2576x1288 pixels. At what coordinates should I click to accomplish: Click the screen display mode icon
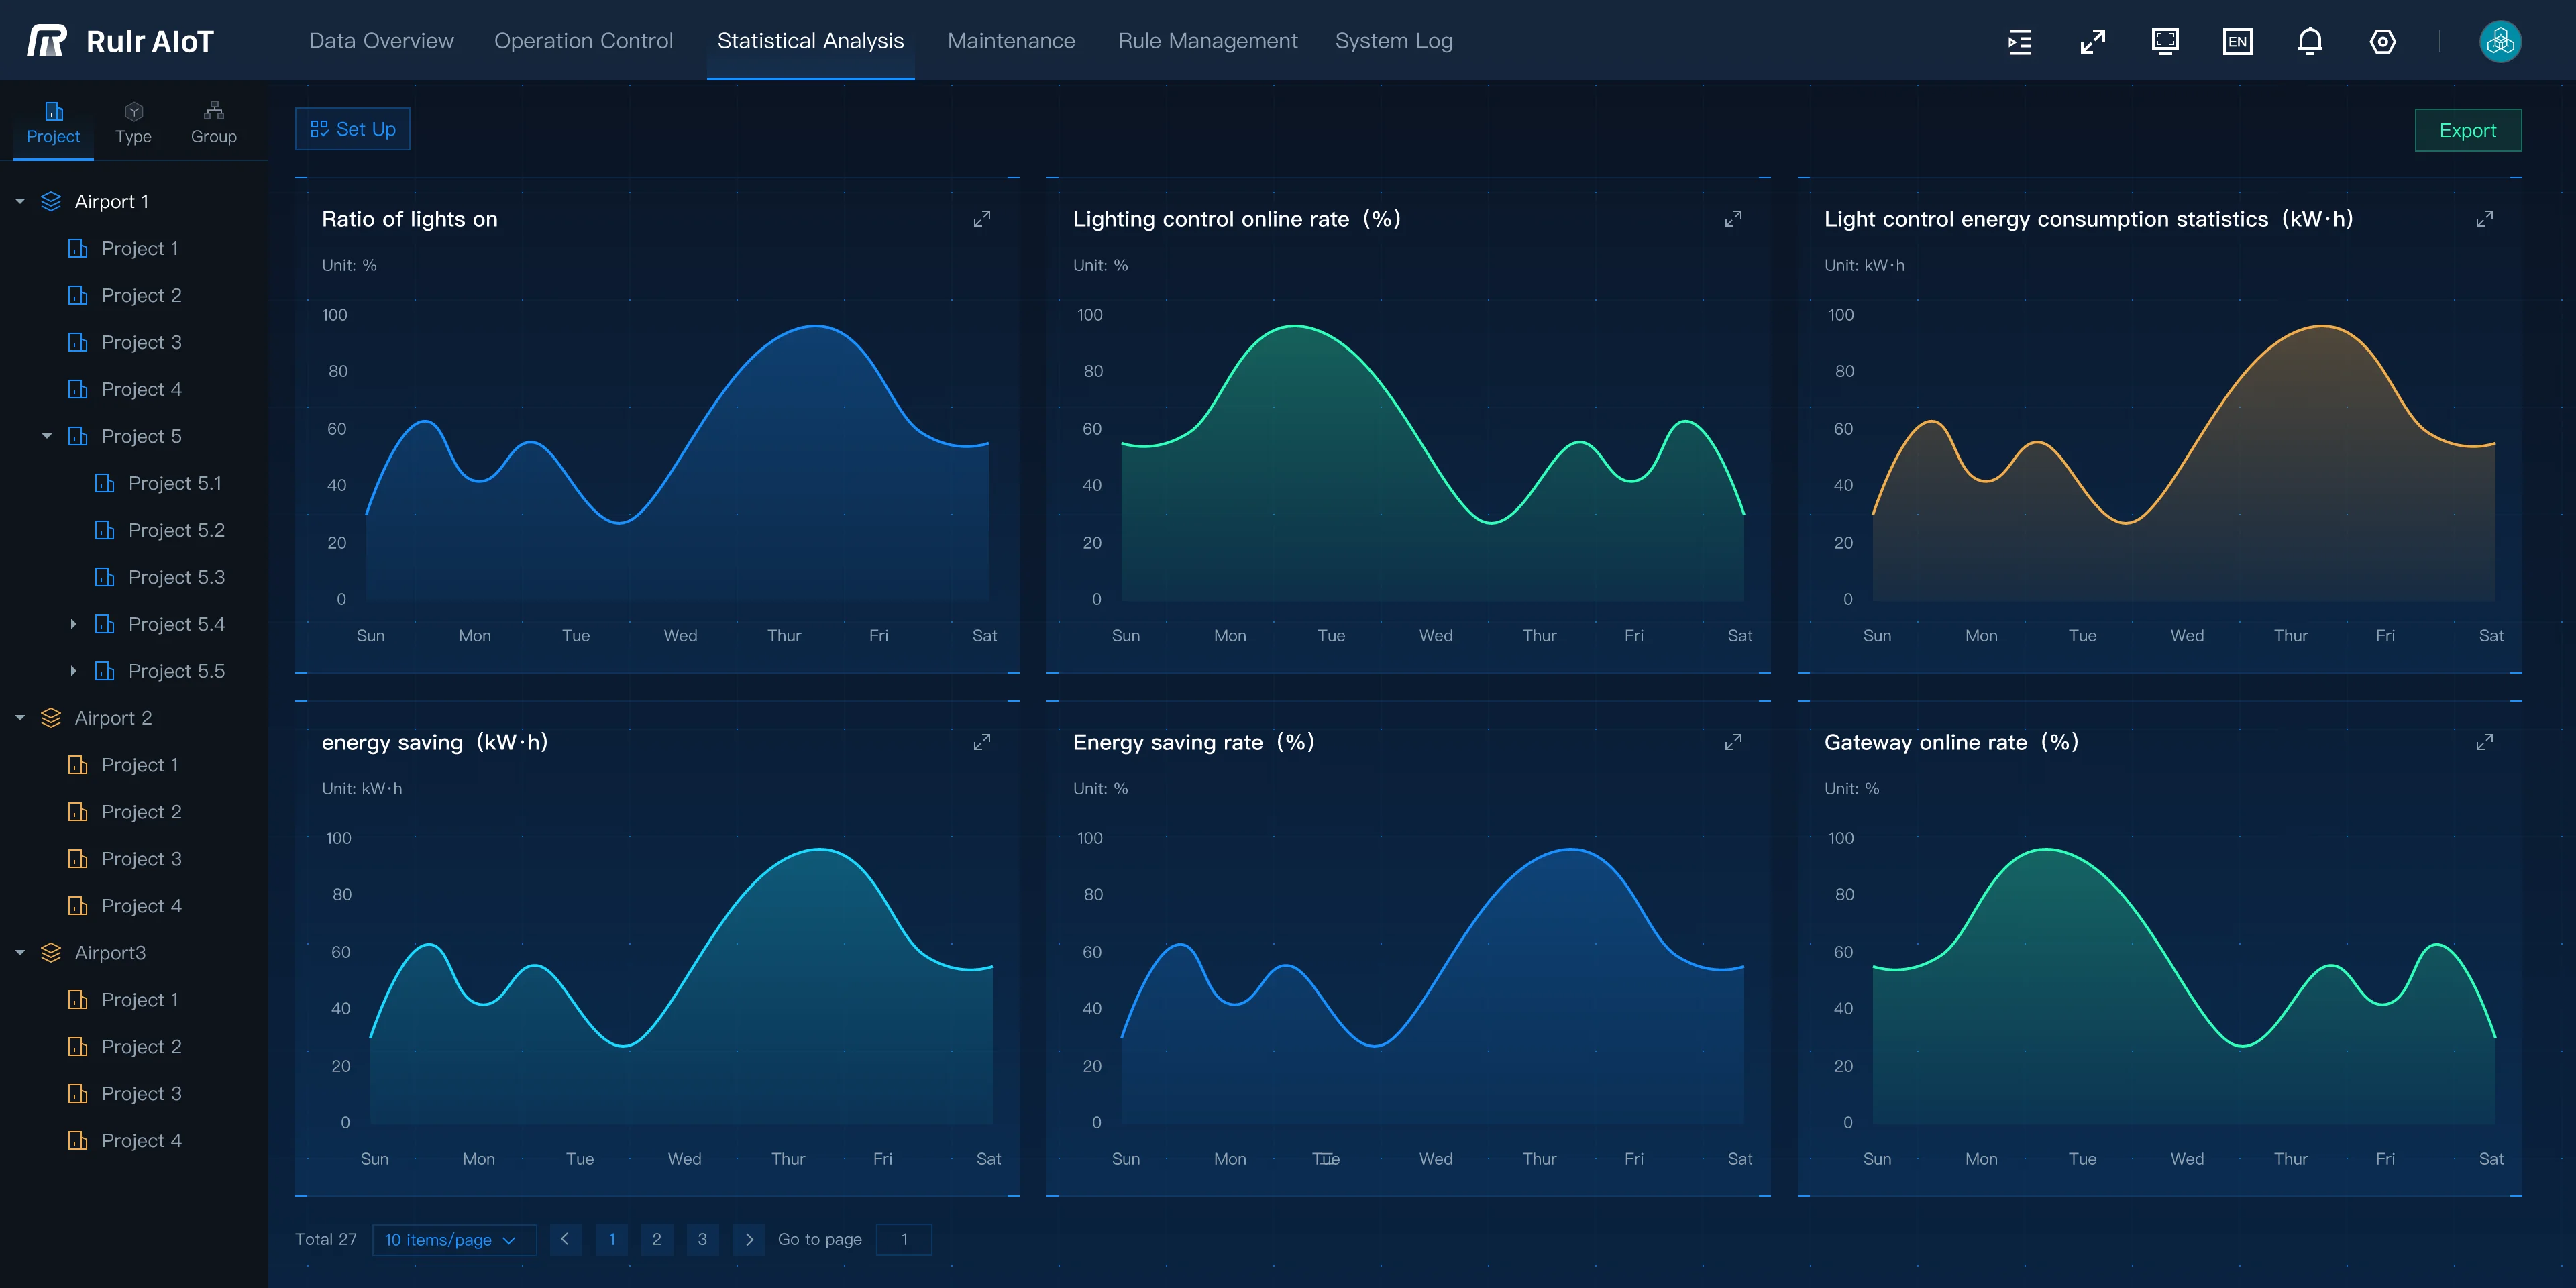pos(2165,41)
